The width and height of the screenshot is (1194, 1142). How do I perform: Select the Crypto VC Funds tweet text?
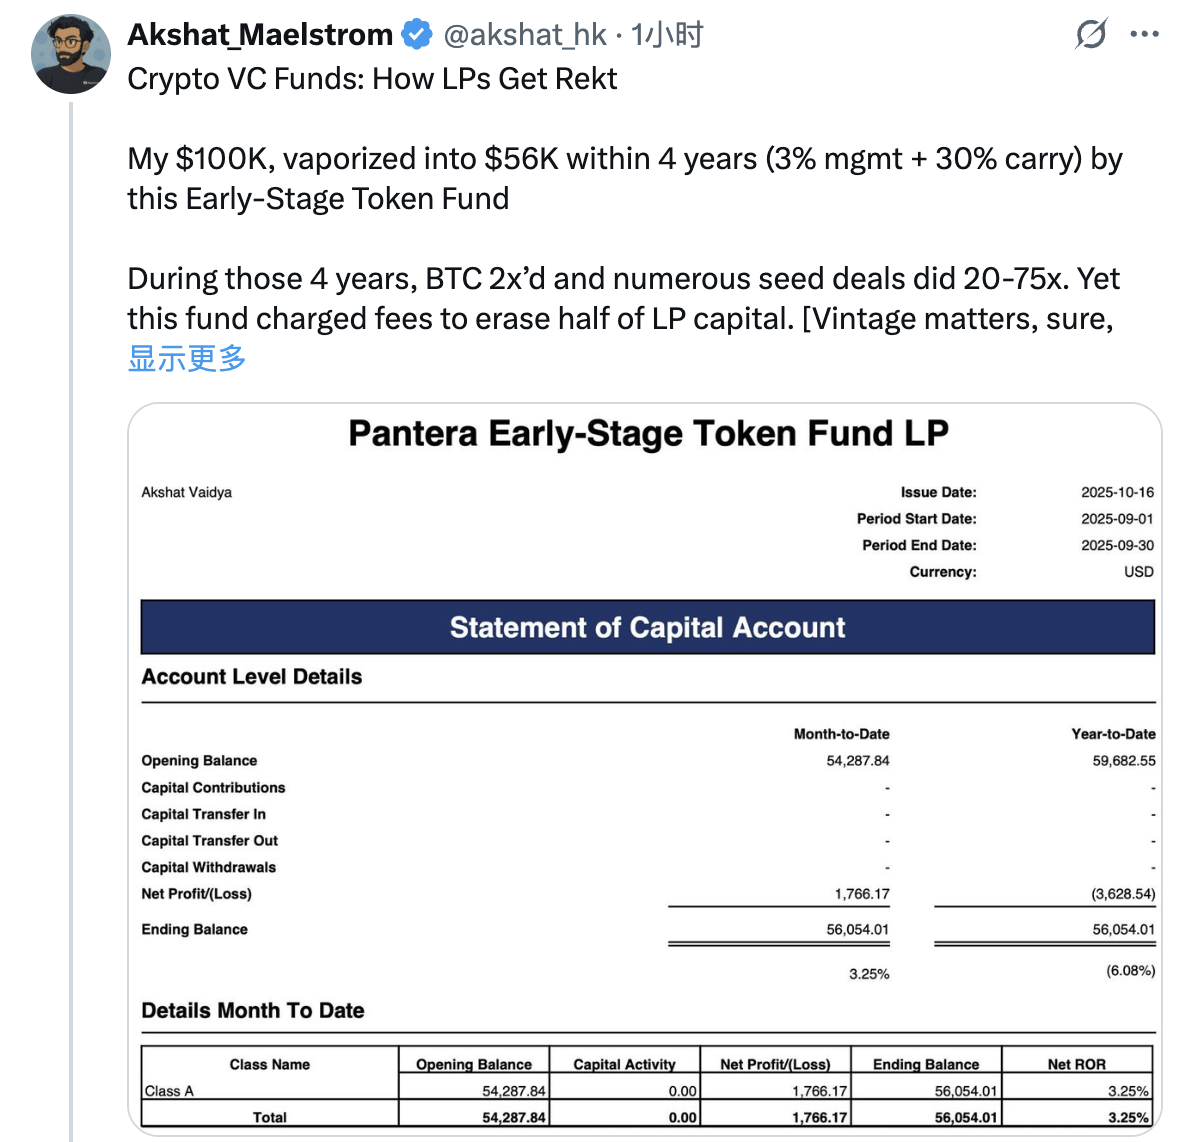pos(372,78)
